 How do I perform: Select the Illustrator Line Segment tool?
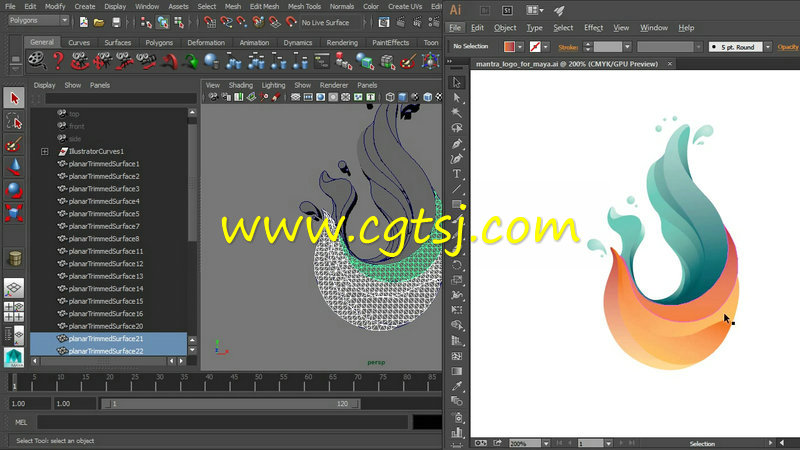(457, 189)
